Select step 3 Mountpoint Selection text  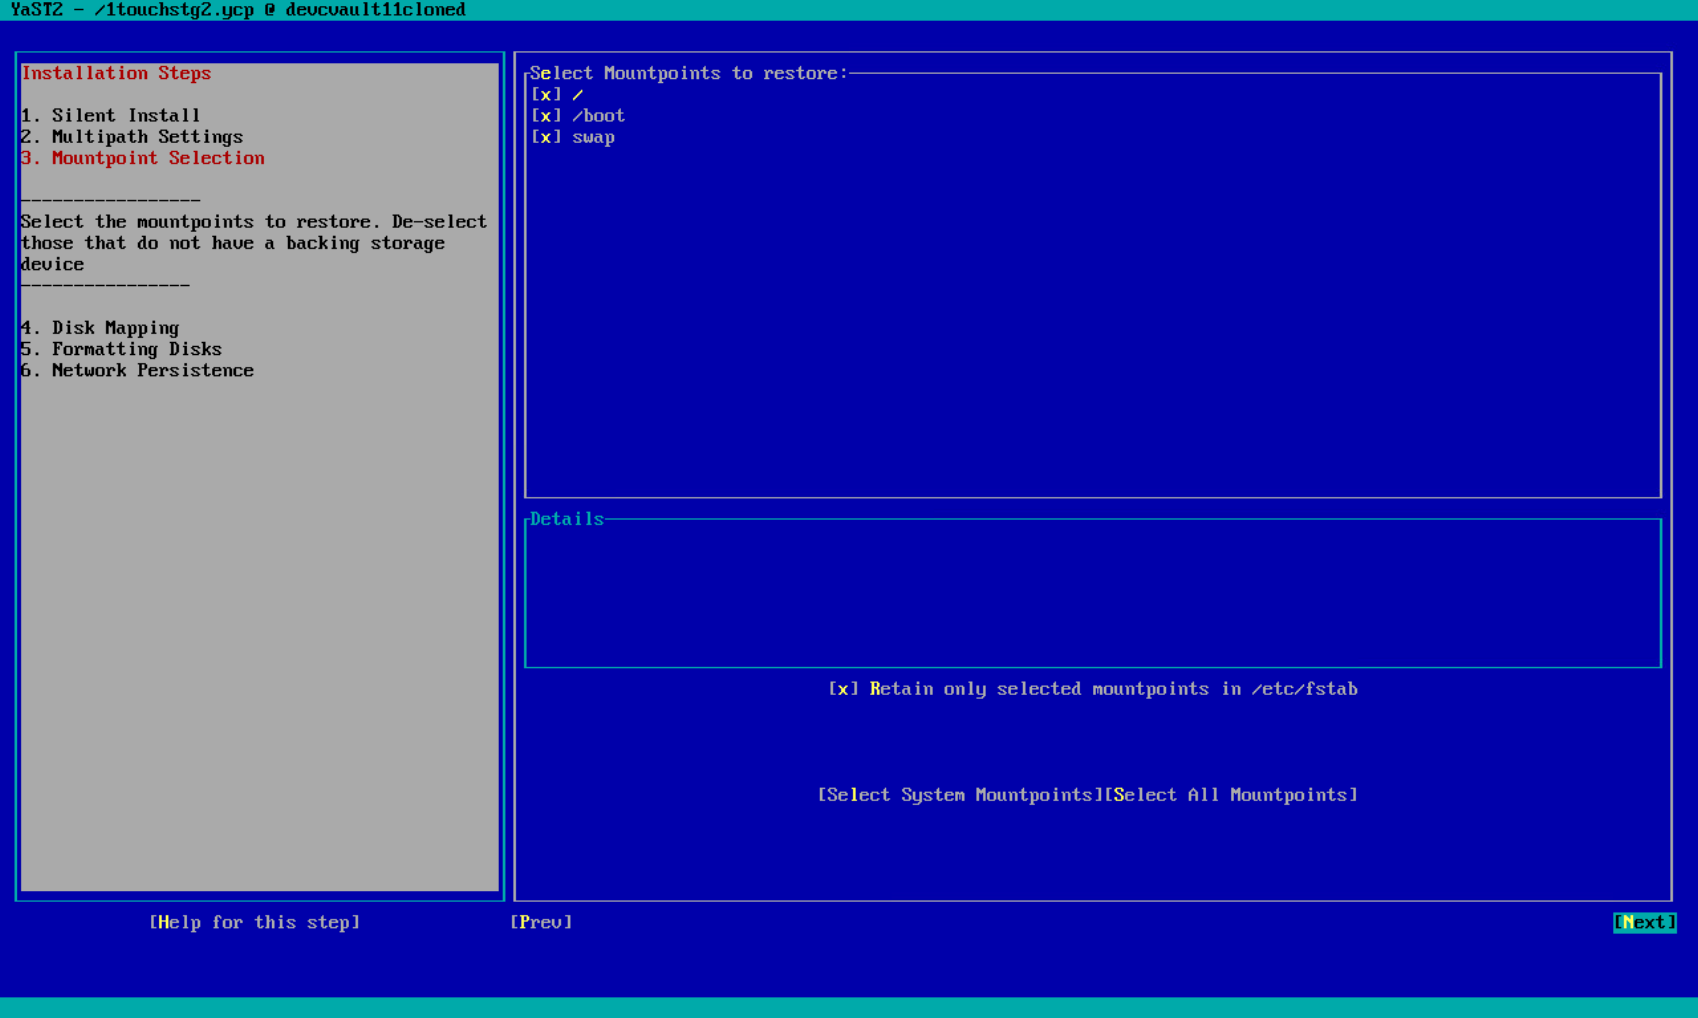tap(143, 158)
